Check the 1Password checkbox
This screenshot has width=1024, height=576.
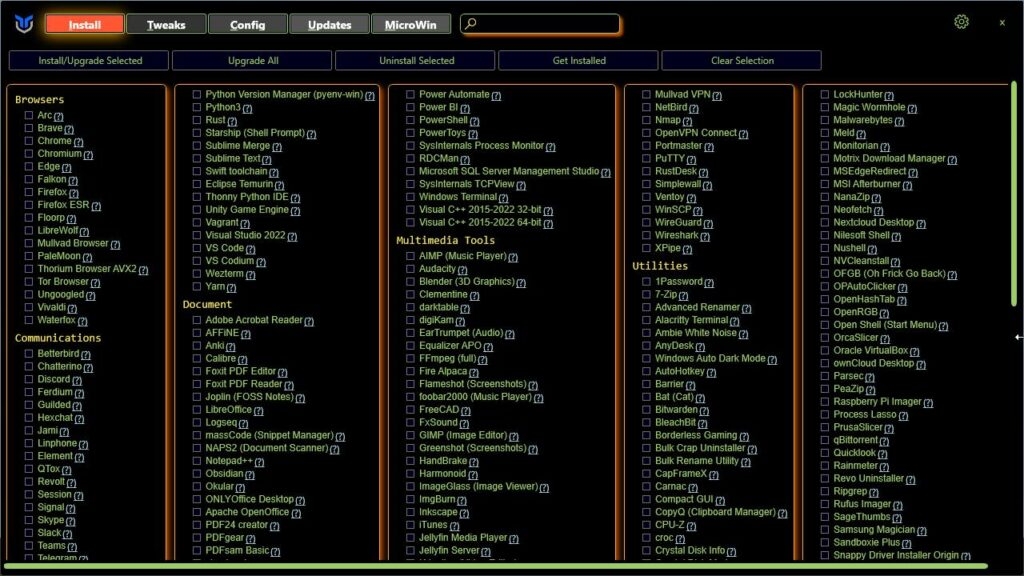647,281
